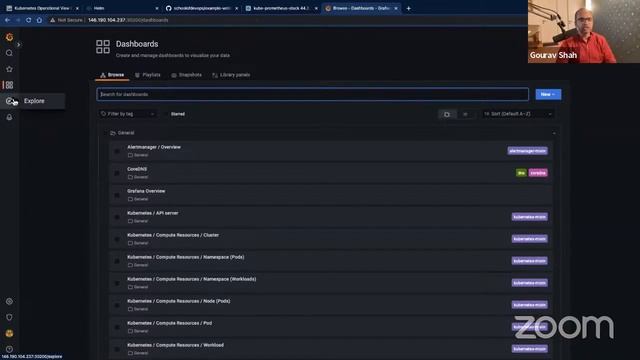Click the coredns tag

click(x=538, y=173)
